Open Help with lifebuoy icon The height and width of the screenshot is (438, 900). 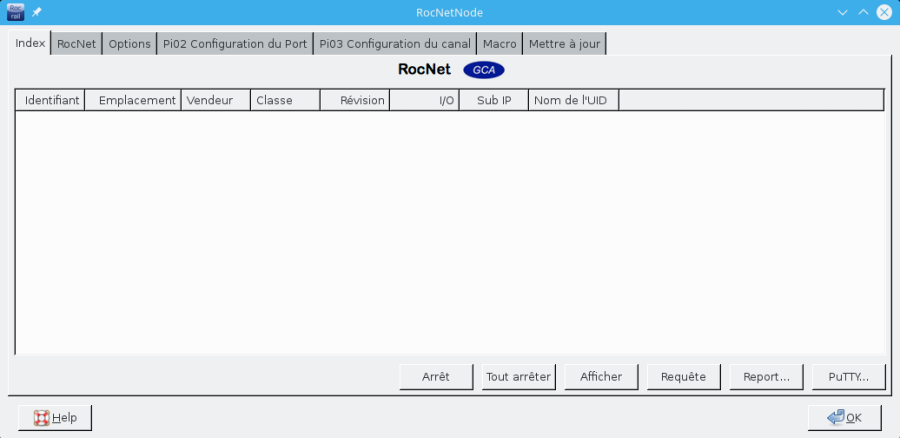[55, 417]
